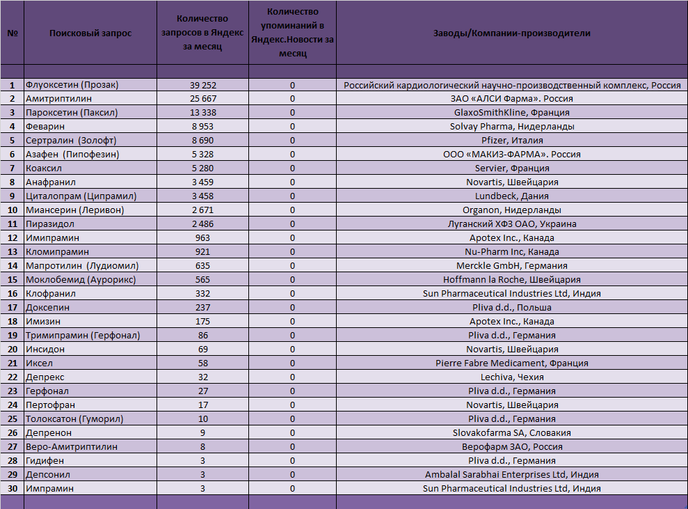Click the cell 'Lundbeck, Дания'
The height and width of the screenshot is (509, 688).
coord(512,196)
